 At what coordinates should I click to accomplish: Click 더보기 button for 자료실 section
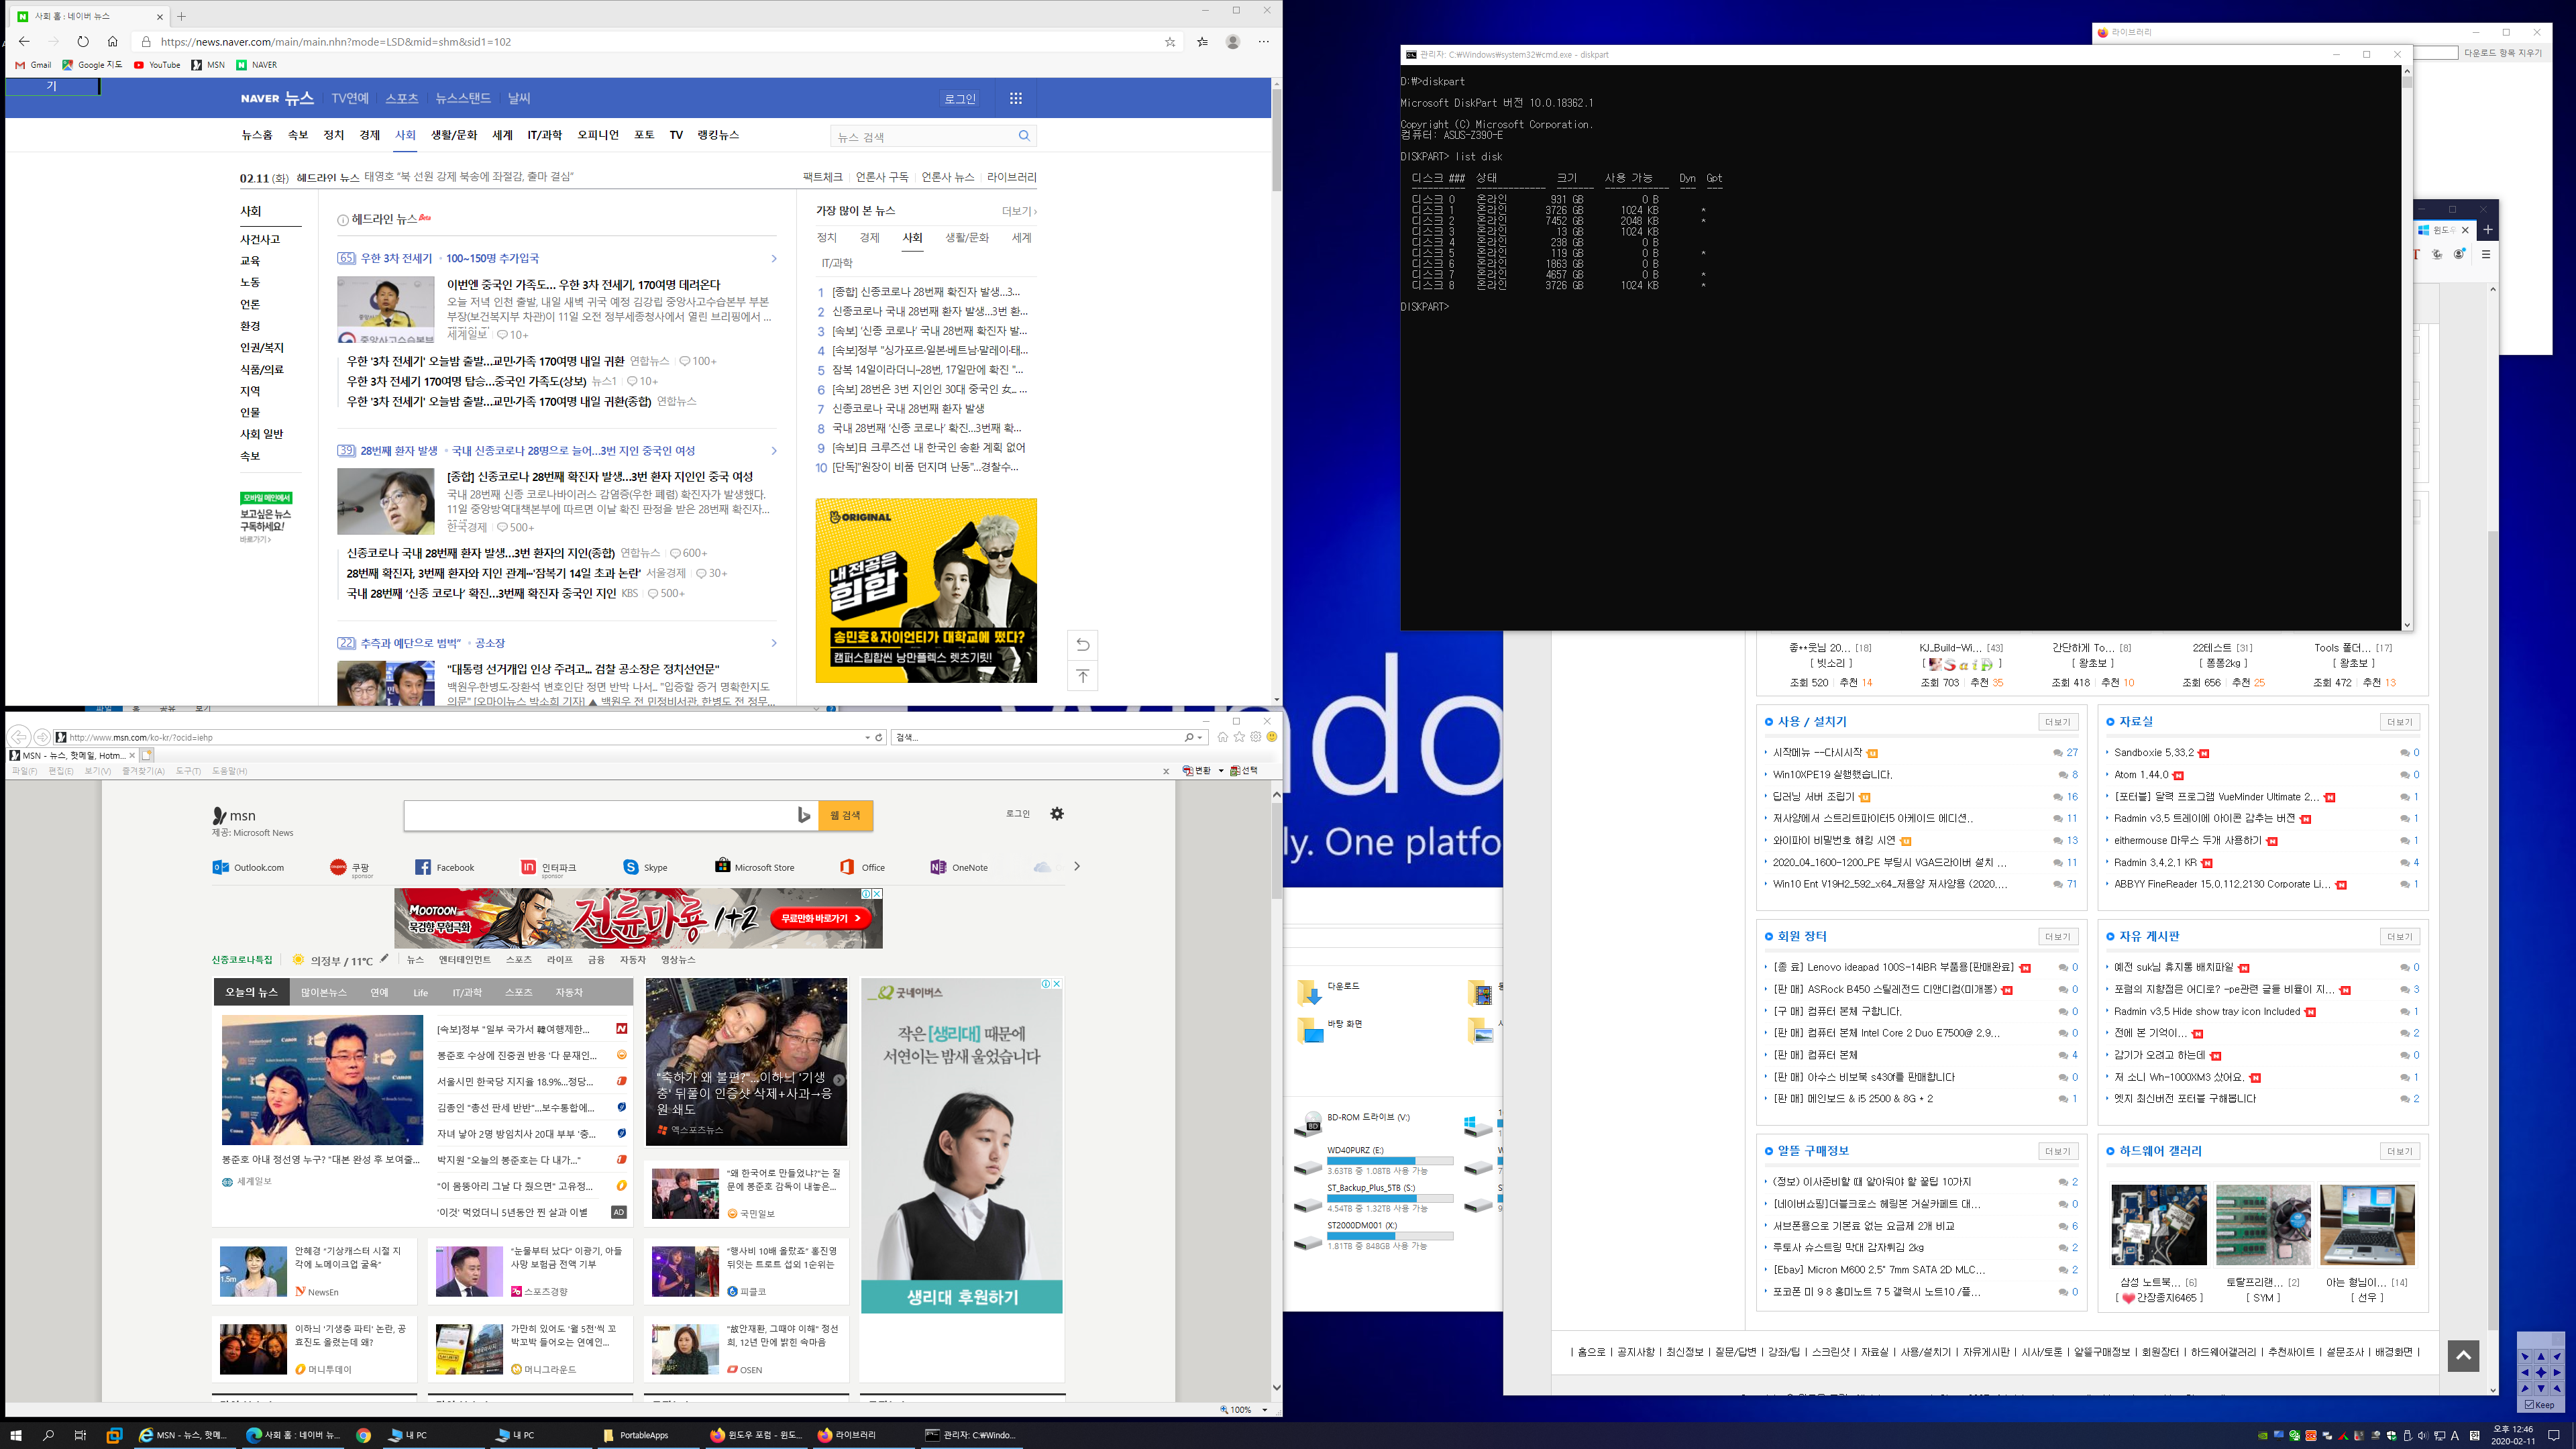tap(2399, 722)
